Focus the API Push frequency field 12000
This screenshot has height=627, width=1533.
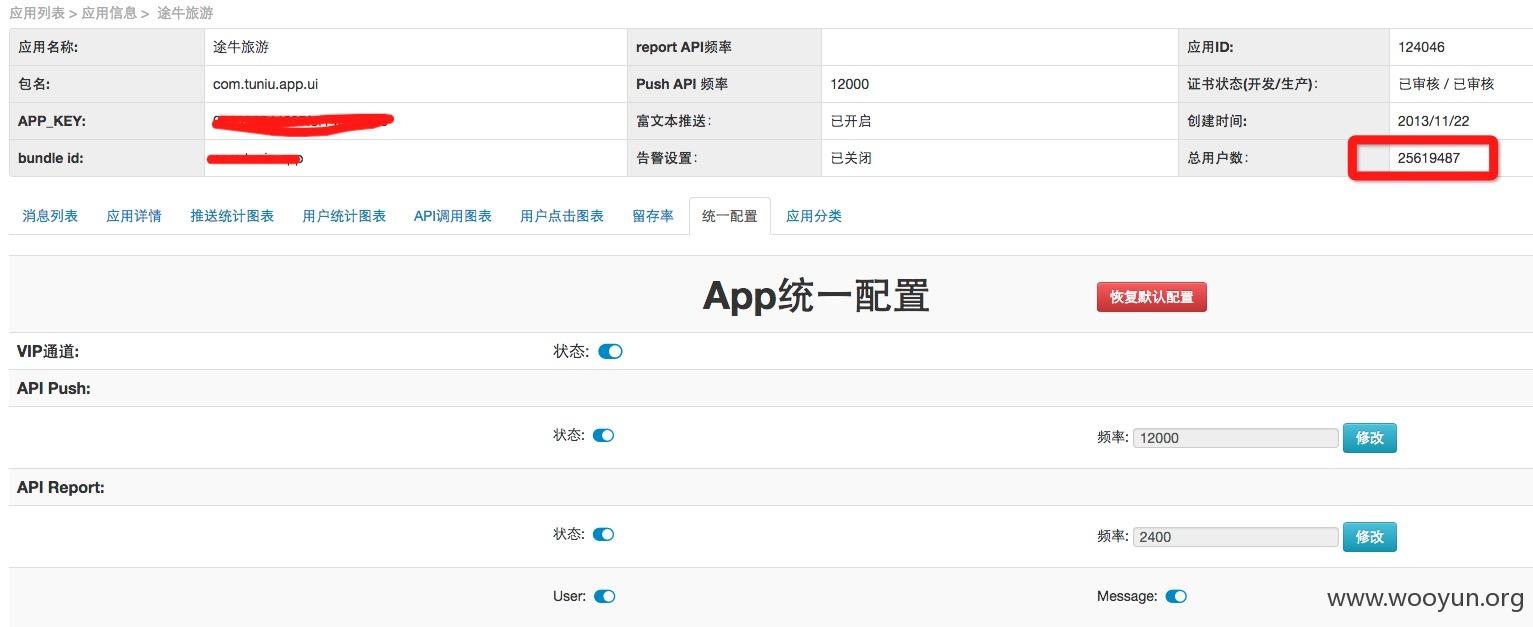tap(1235, 437)
